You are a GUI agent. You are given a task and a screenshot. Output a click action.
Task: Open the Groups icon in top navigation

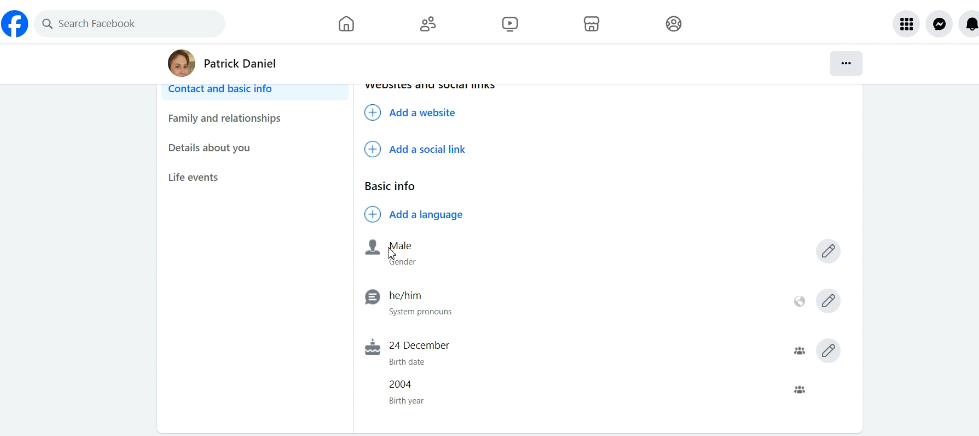click(674, 24)
